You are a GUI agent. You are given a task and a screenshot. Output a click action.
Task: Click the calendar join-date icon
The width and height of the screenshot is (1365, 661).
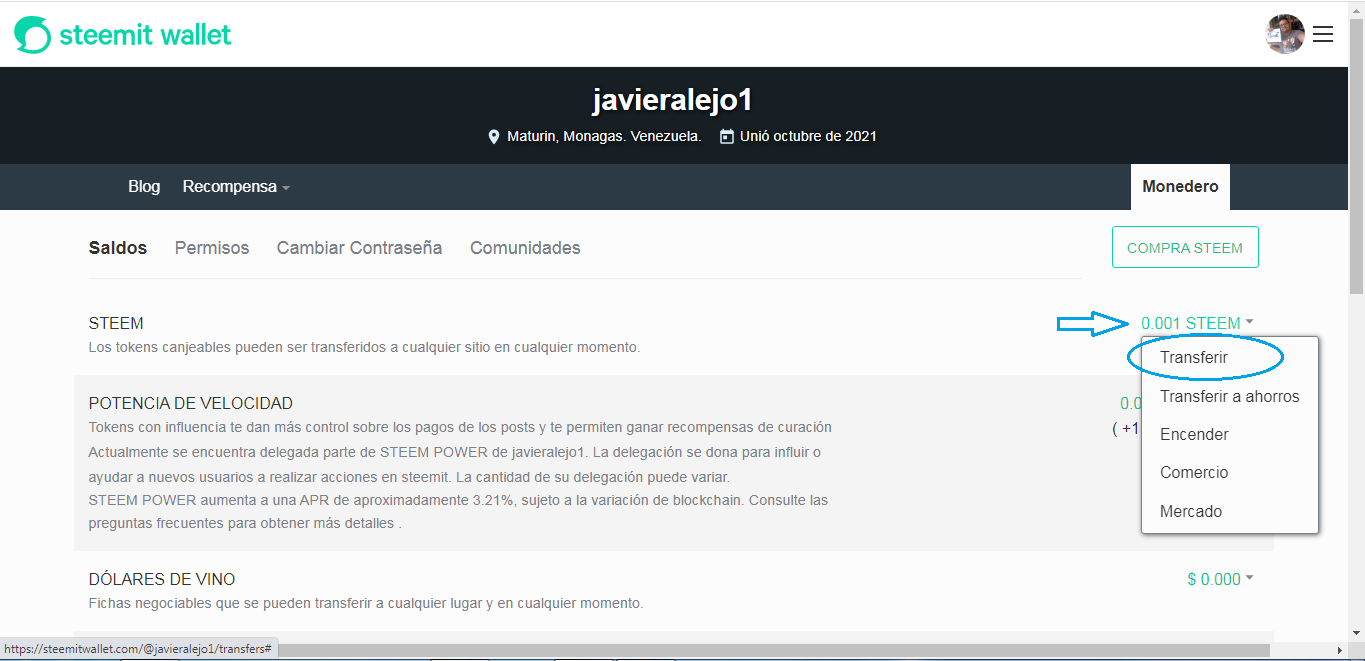[x=727, y=136]
